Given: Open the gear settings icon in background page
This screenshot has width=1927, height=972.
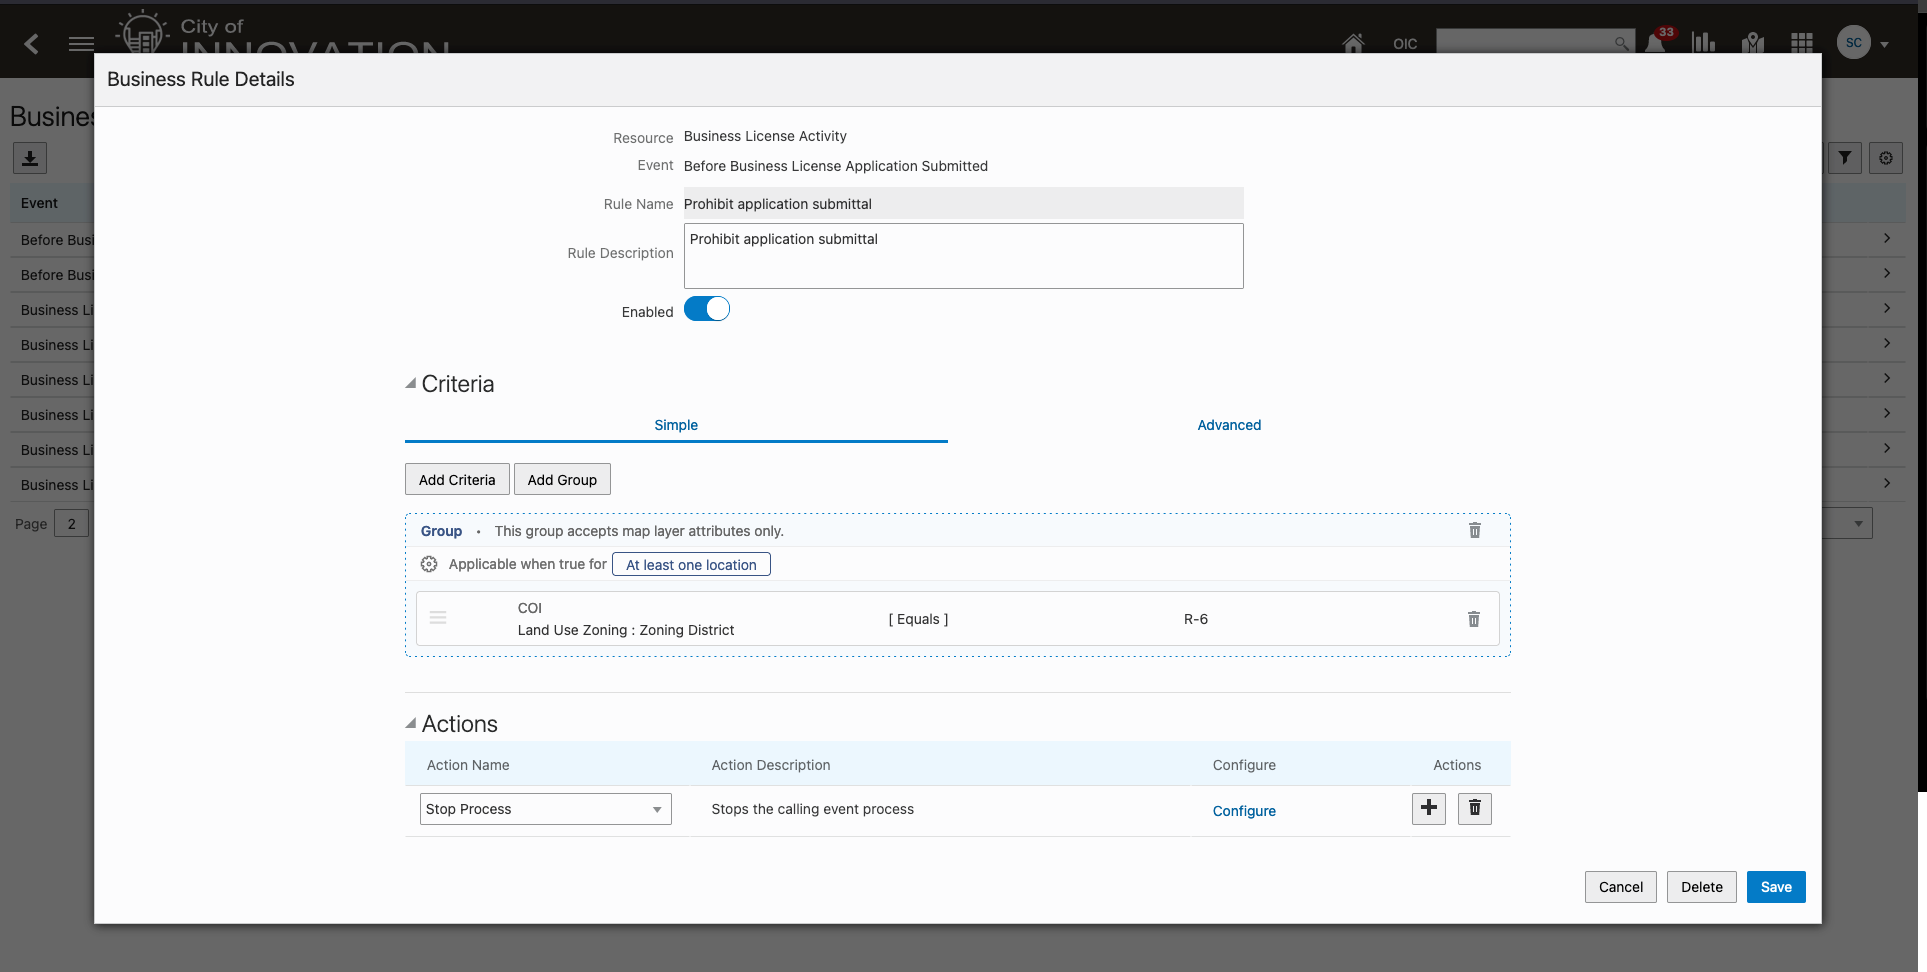Looking at the screenshot, I should [1886, 158].
